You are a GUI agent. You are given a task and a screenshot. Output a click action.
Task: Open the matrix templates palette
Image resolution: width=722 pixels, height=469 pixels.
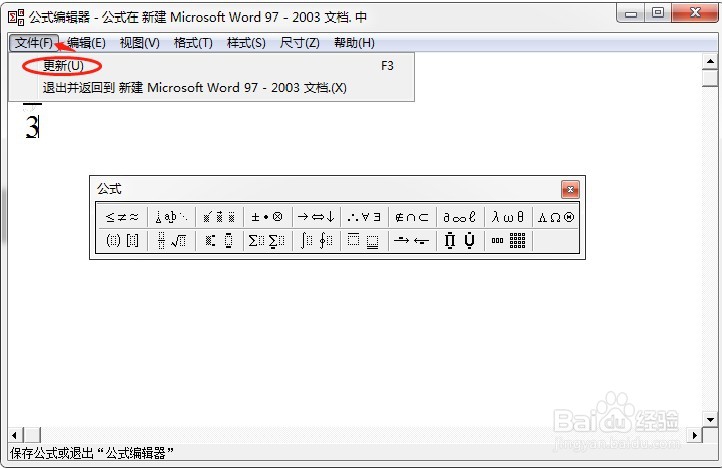(508, 240)
